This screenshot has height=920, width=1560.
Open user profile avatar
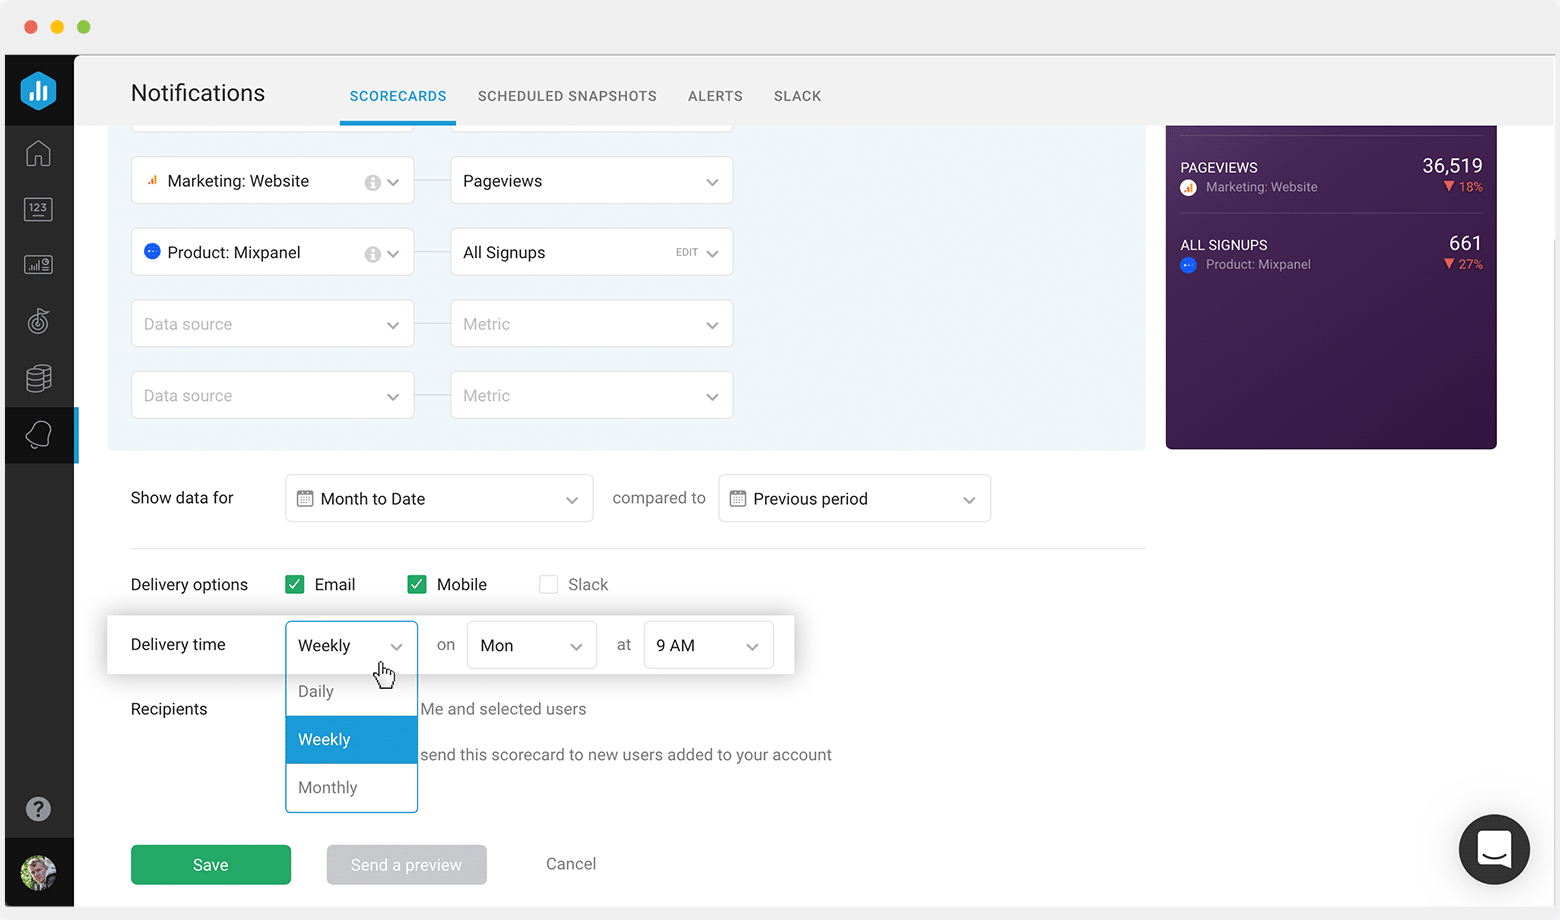pyautogui.click(x=38, y=873)
